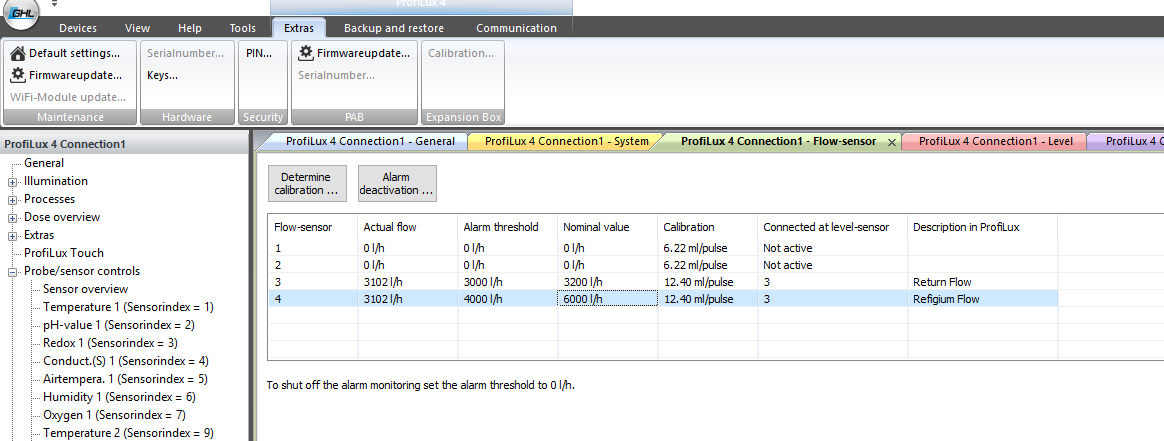This screenshot has height=441, width=1164.
Task: Select Conduct.(S) 1 sensor entry
Action: pos(125,361)
